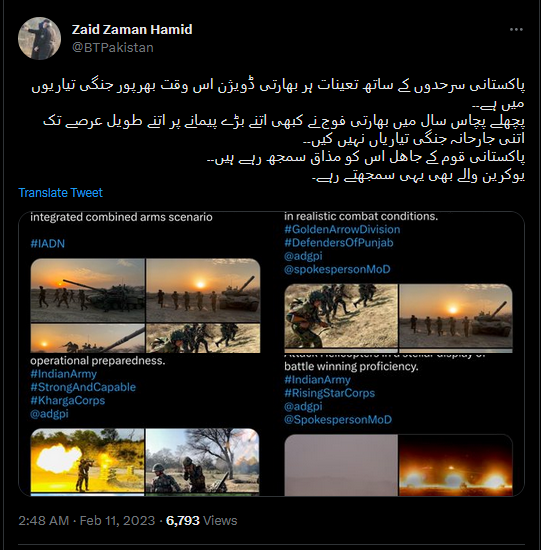The width and height of the screenshot is (541, 550).
Task: Open the @BTPakistan handle link
Action: [113, 47]
